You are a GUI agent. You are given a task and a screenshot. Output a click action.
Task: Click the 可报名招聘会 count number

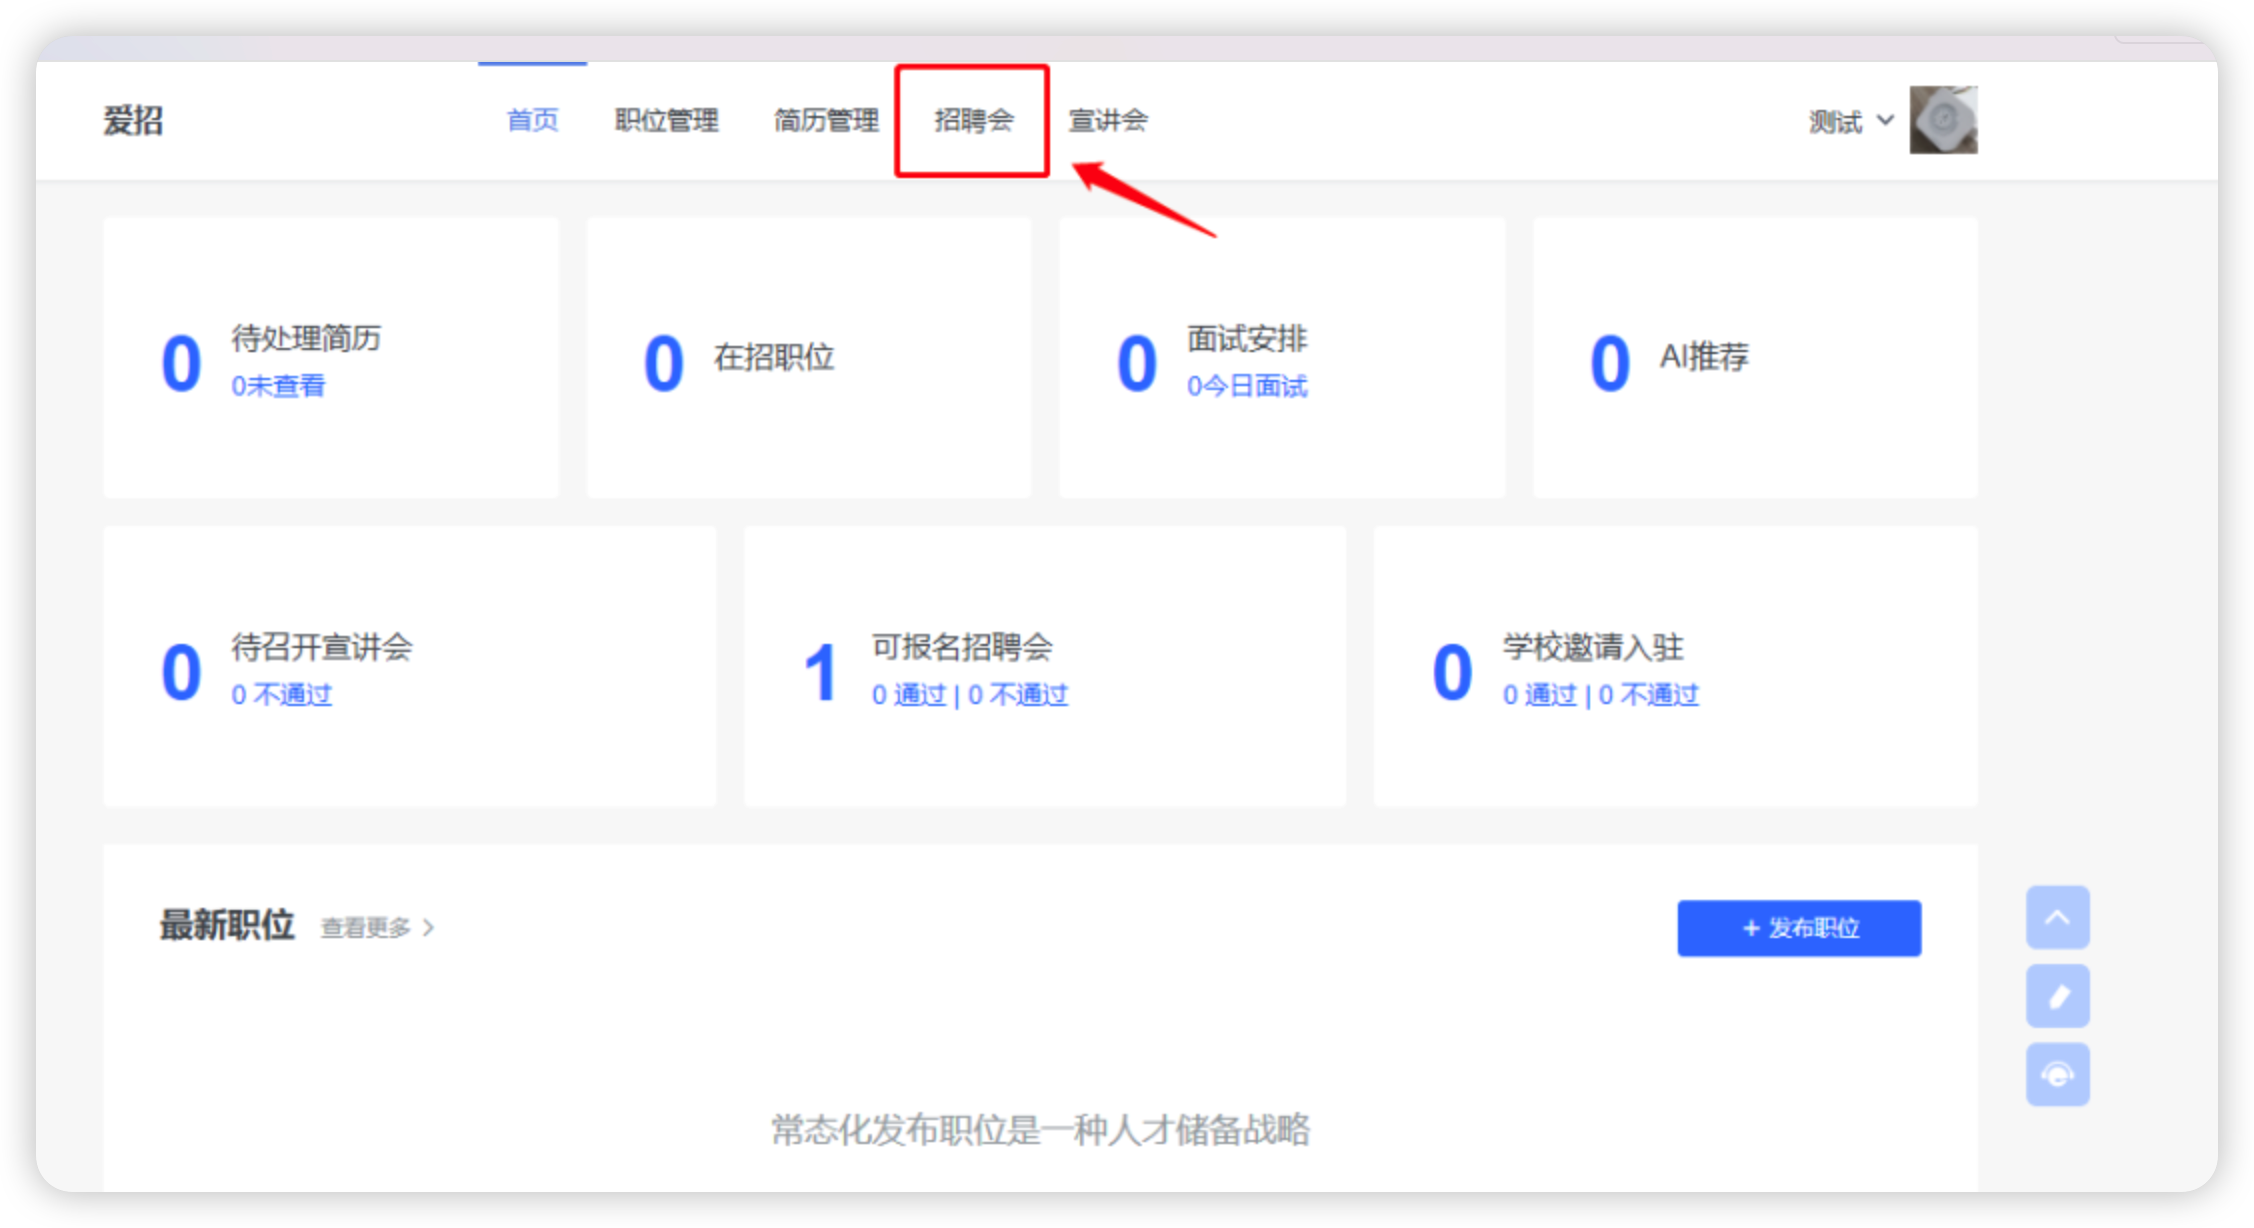(820, 672)
